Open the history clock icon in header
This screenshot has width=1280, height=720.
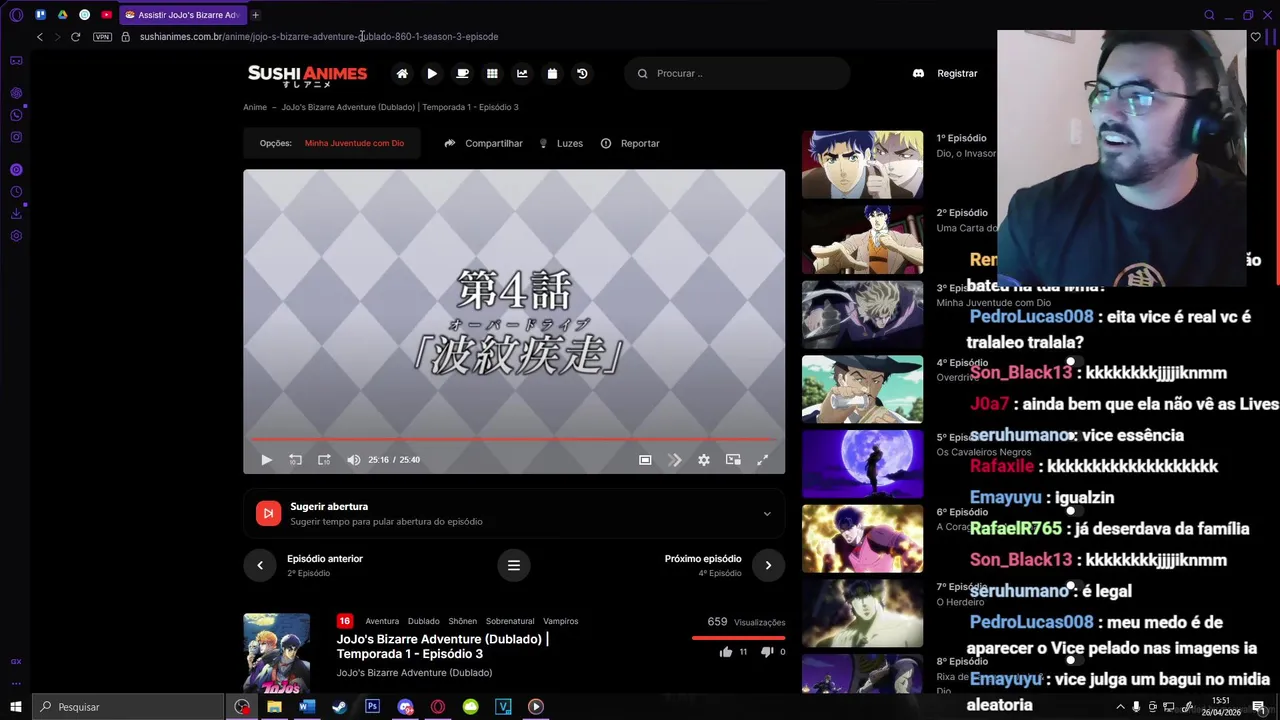(582, 73)
